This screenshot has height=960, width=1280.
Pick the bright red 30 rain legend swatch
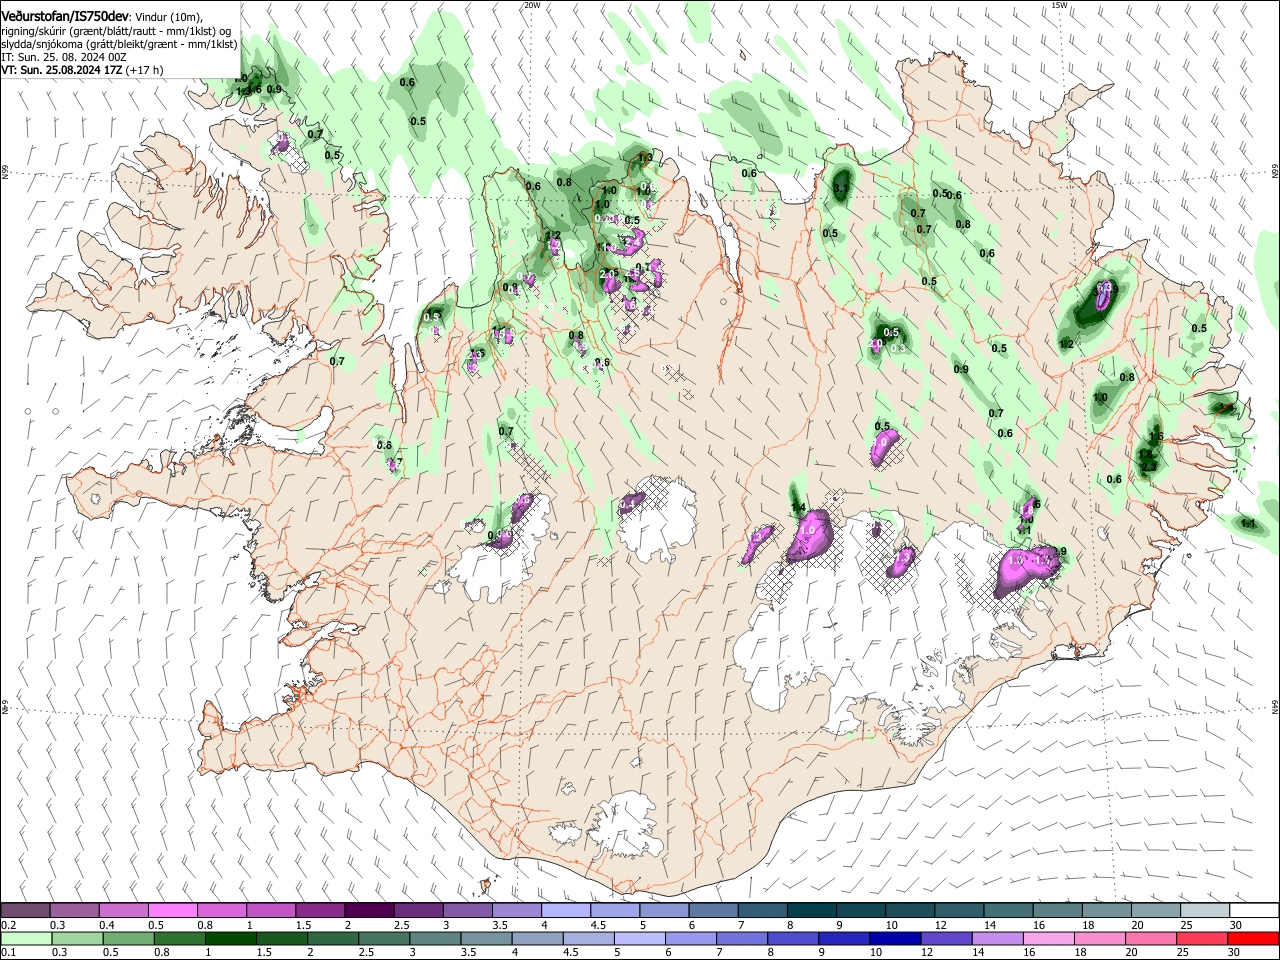tap(1253, 938)
